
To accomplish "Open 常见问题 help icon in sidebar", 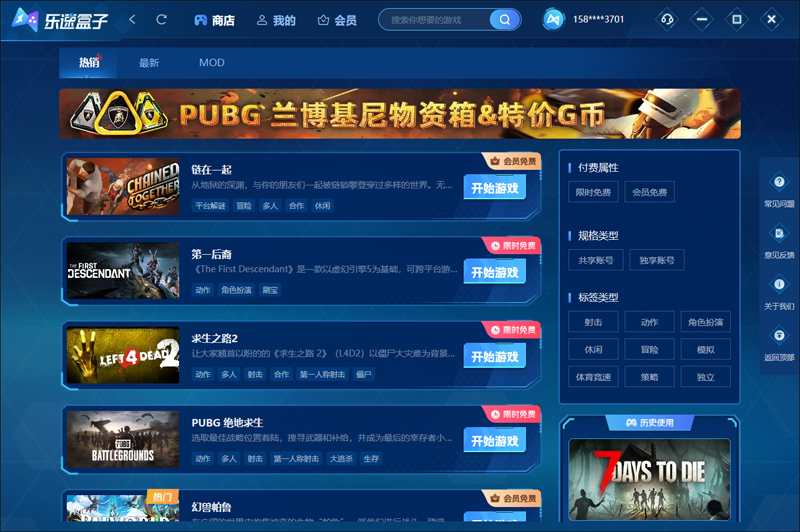I will [x=779, y=182].
